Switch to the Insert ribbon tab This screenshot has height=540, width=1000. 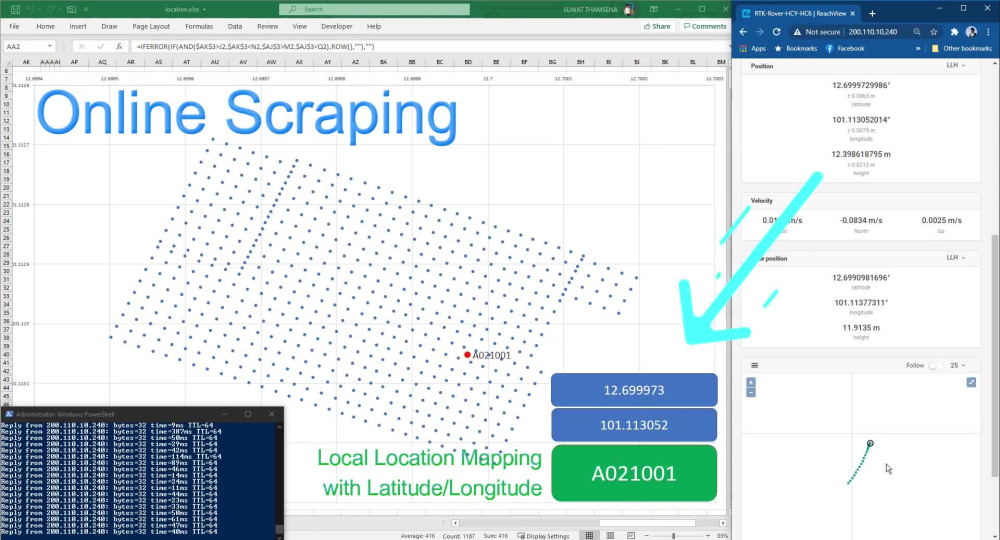pos(78,27)
